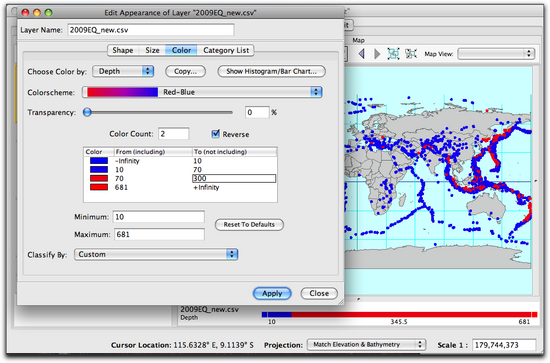Click Reset To Defaults

[x=249, y=224]
